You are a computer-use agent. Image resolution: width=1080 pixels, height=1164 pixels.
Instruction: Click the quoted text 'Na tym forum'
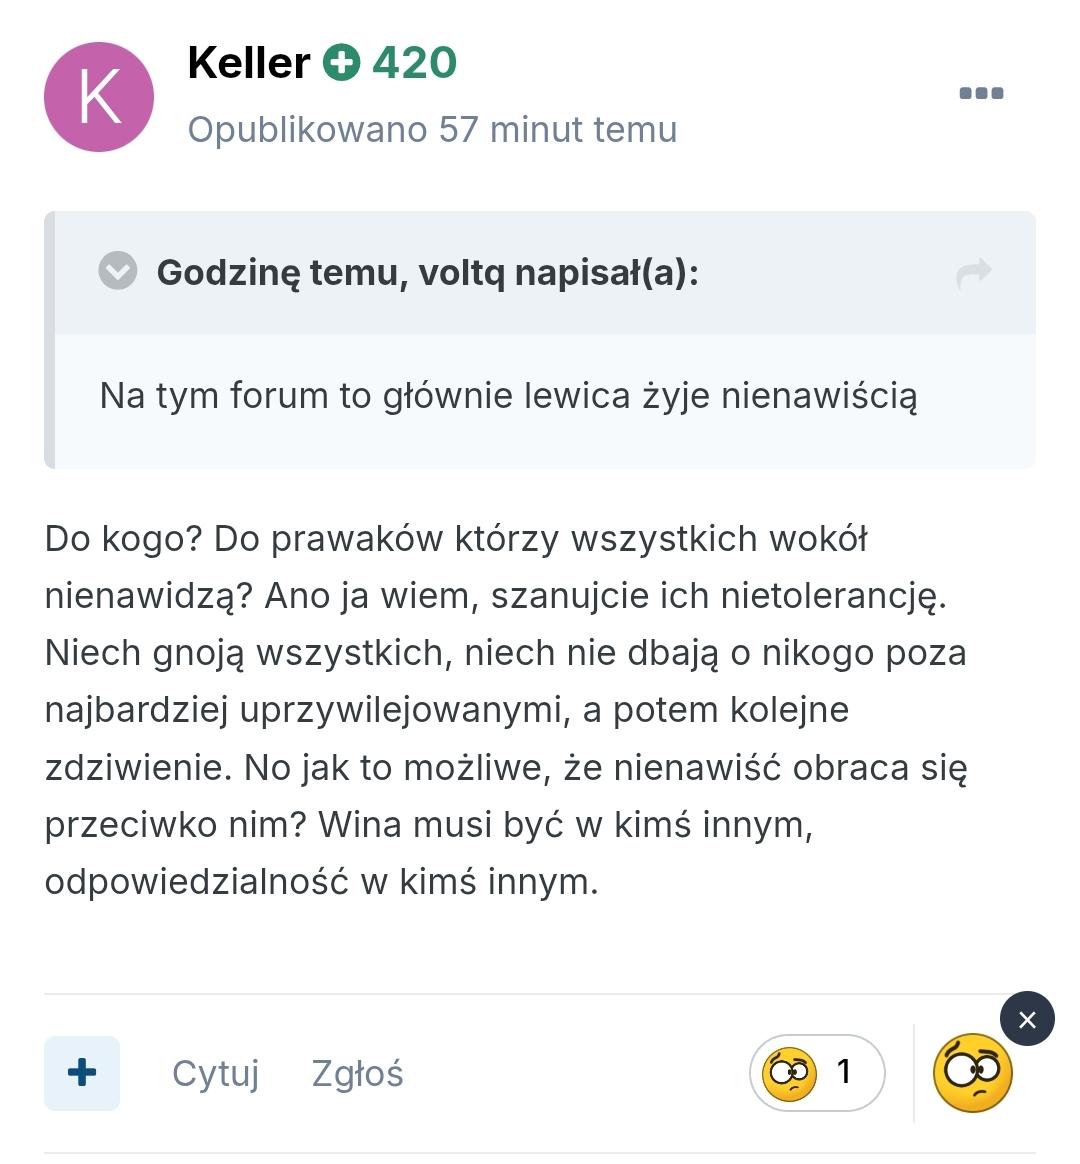(x=214, y=396)
